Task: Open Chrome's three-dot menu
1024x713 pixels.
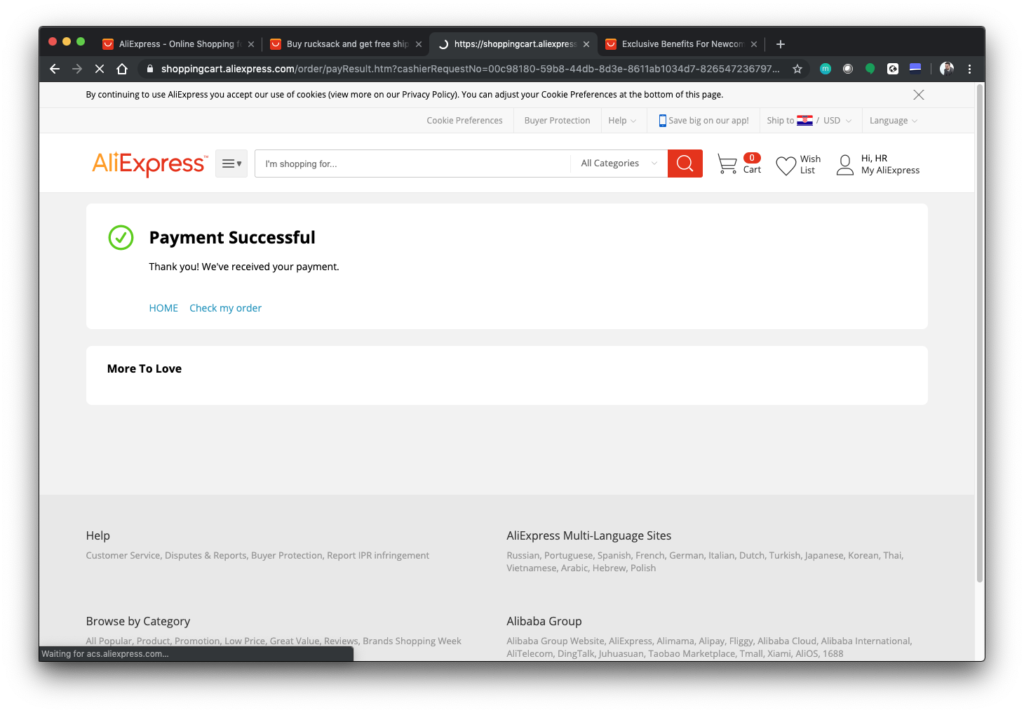Action: coord(969,69)
